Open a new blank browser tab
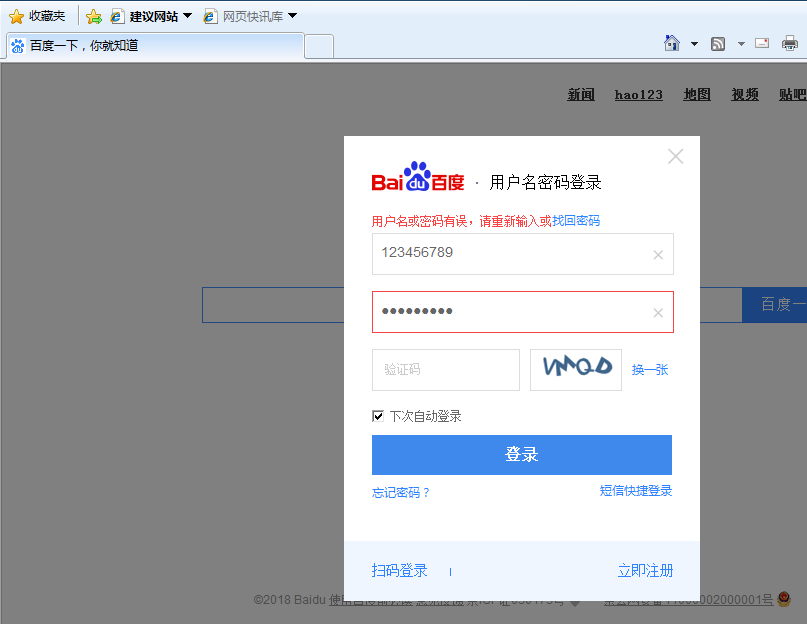Screen dimensions: 807x624 tap(319, 46)
